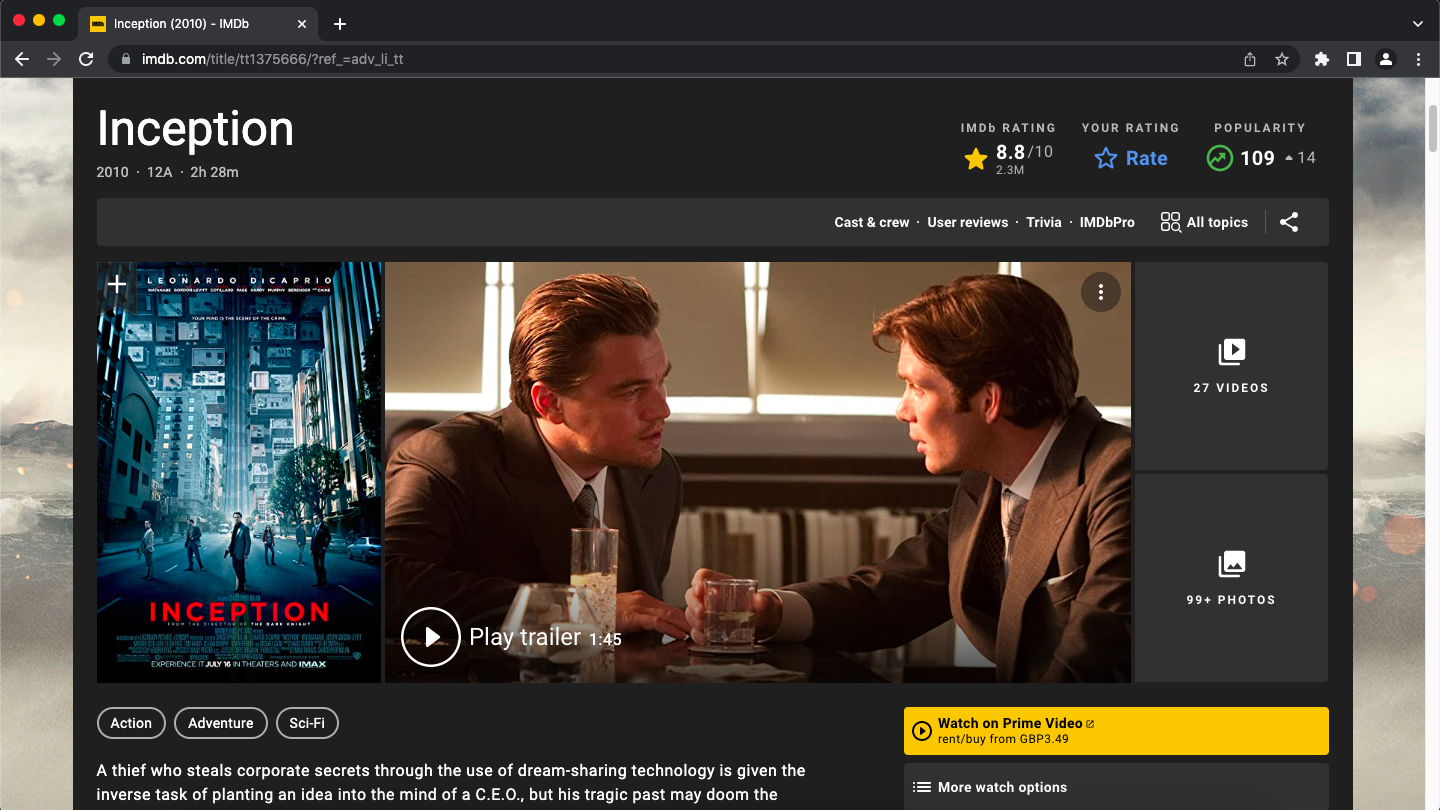Bookmark this page with the star icon
This screenshot has height=810, width=1440.
click(1282, 59)
